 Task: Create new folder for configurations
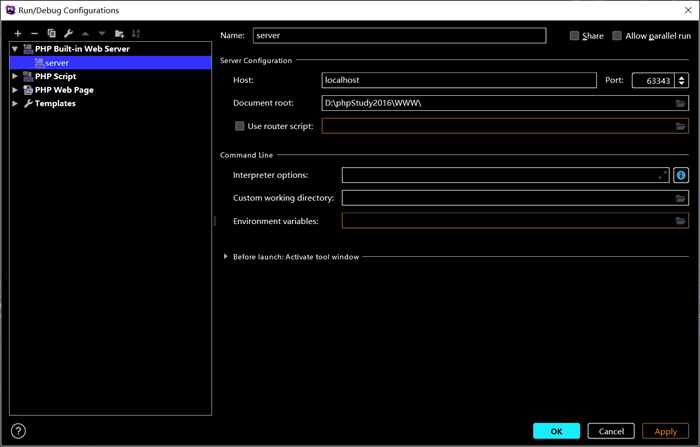[x=119, y=33]
